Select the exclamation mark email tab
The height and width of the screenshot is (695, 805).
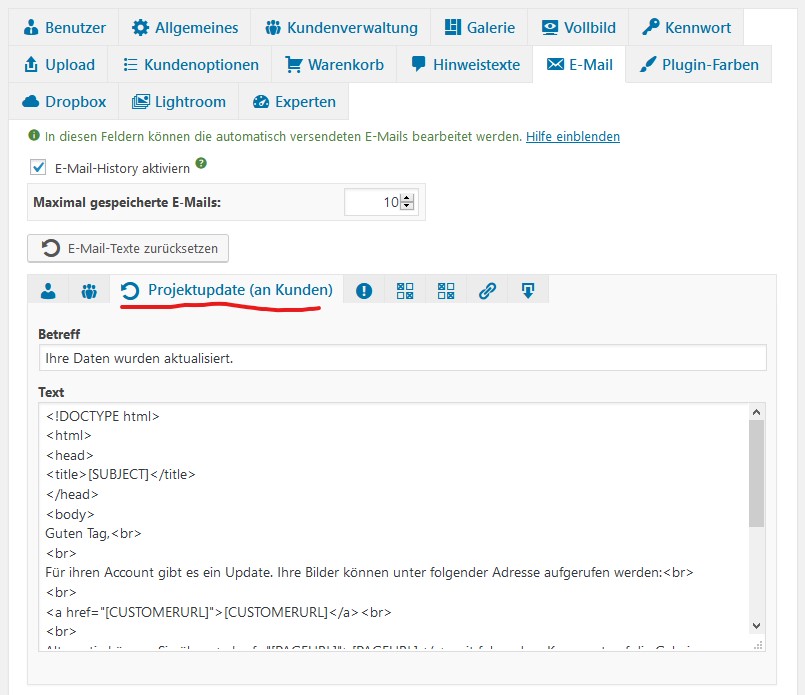(x=364, y=291)
